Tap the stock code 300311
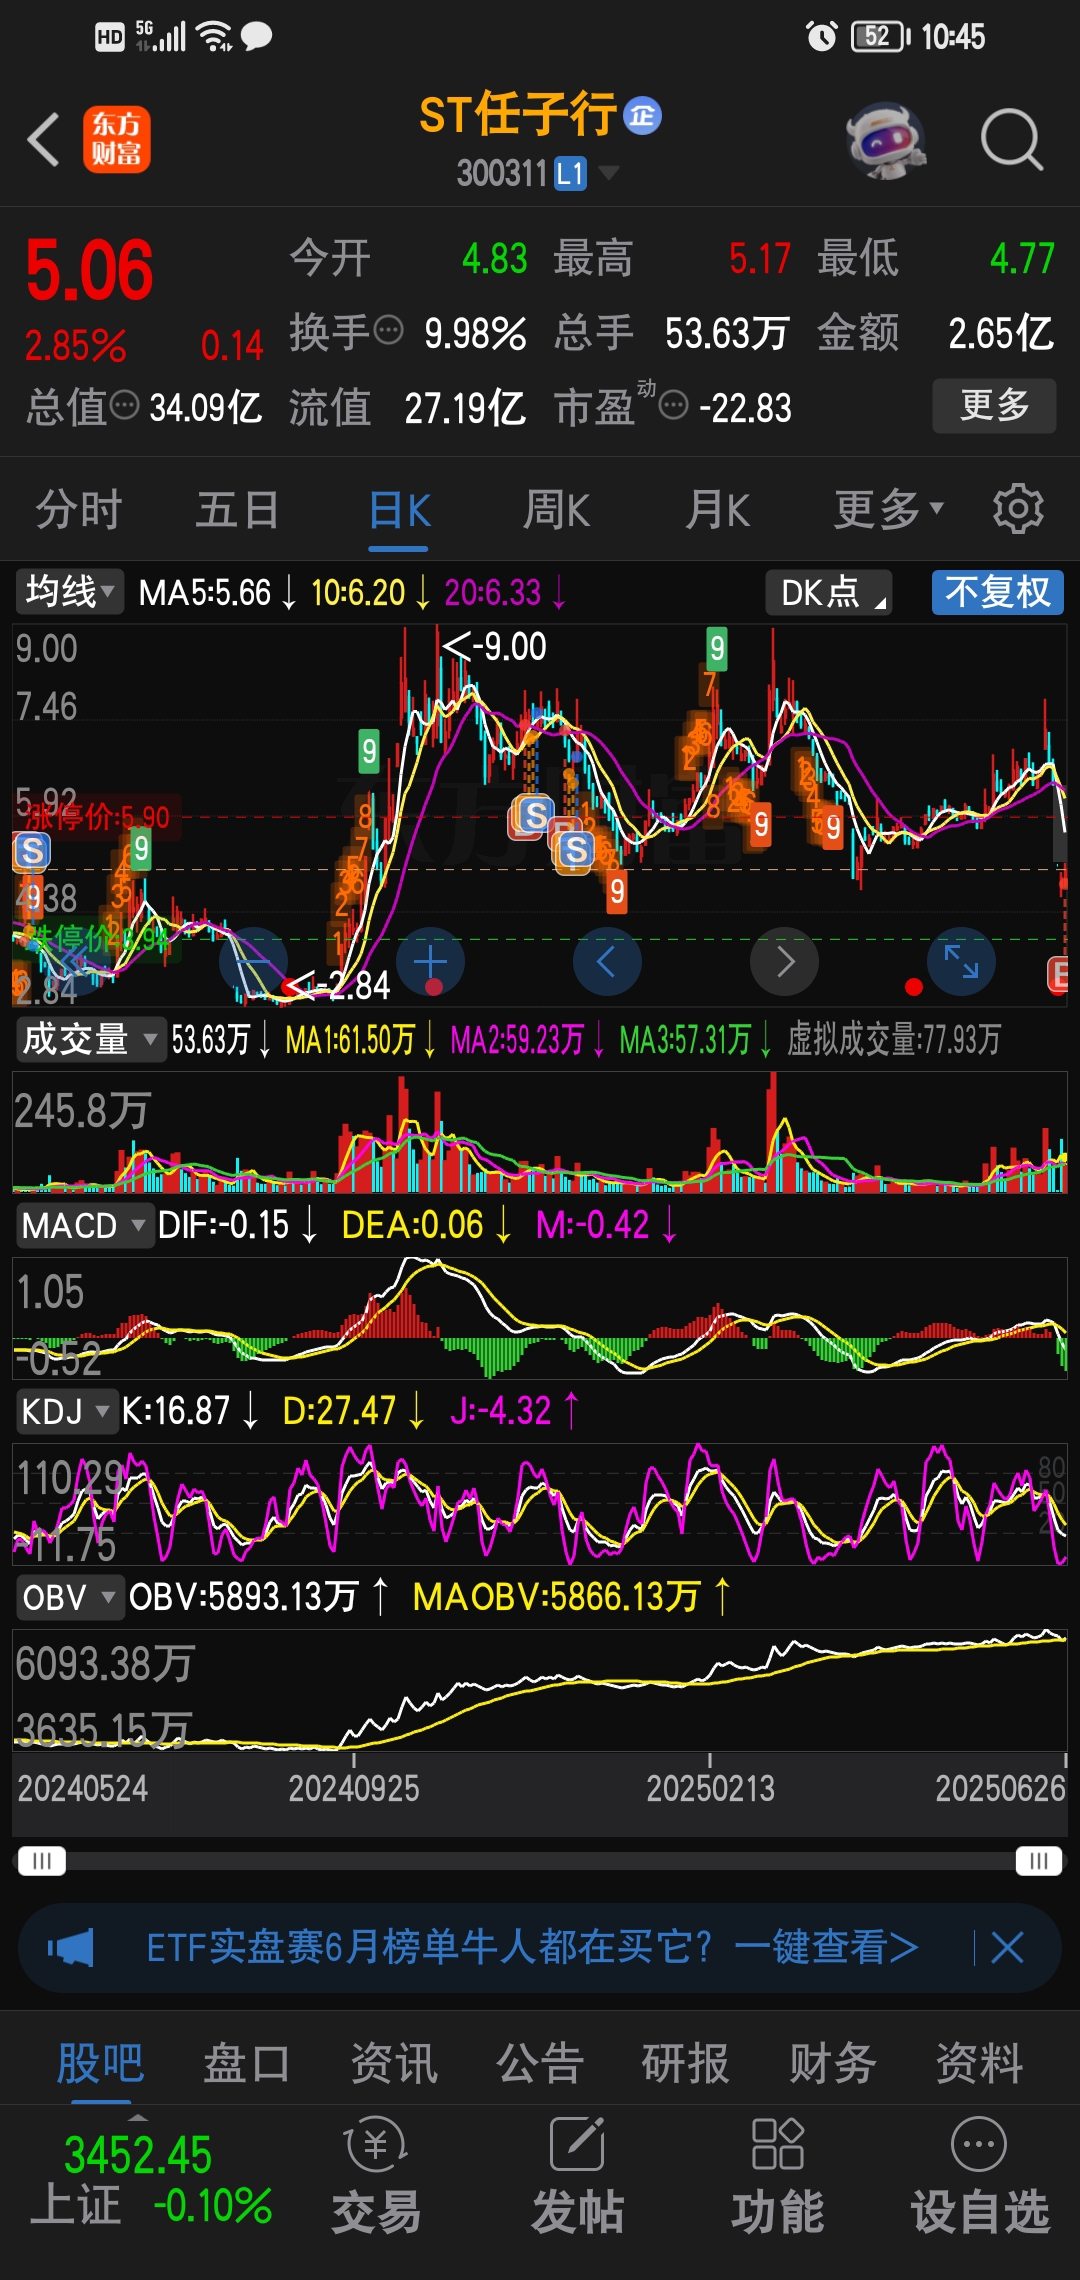 (x=502, y=174)
